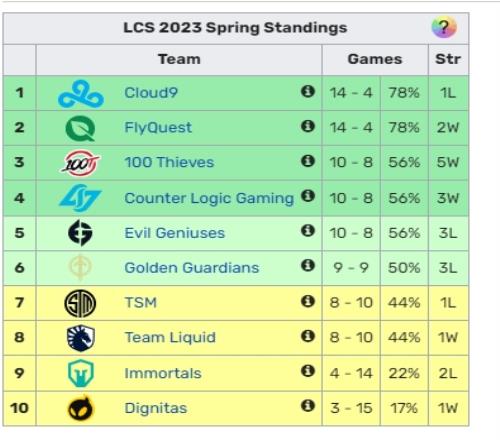Open the Evil Geniuses team link
This screenshot has width=500, height=440.
tap(175, 233)
